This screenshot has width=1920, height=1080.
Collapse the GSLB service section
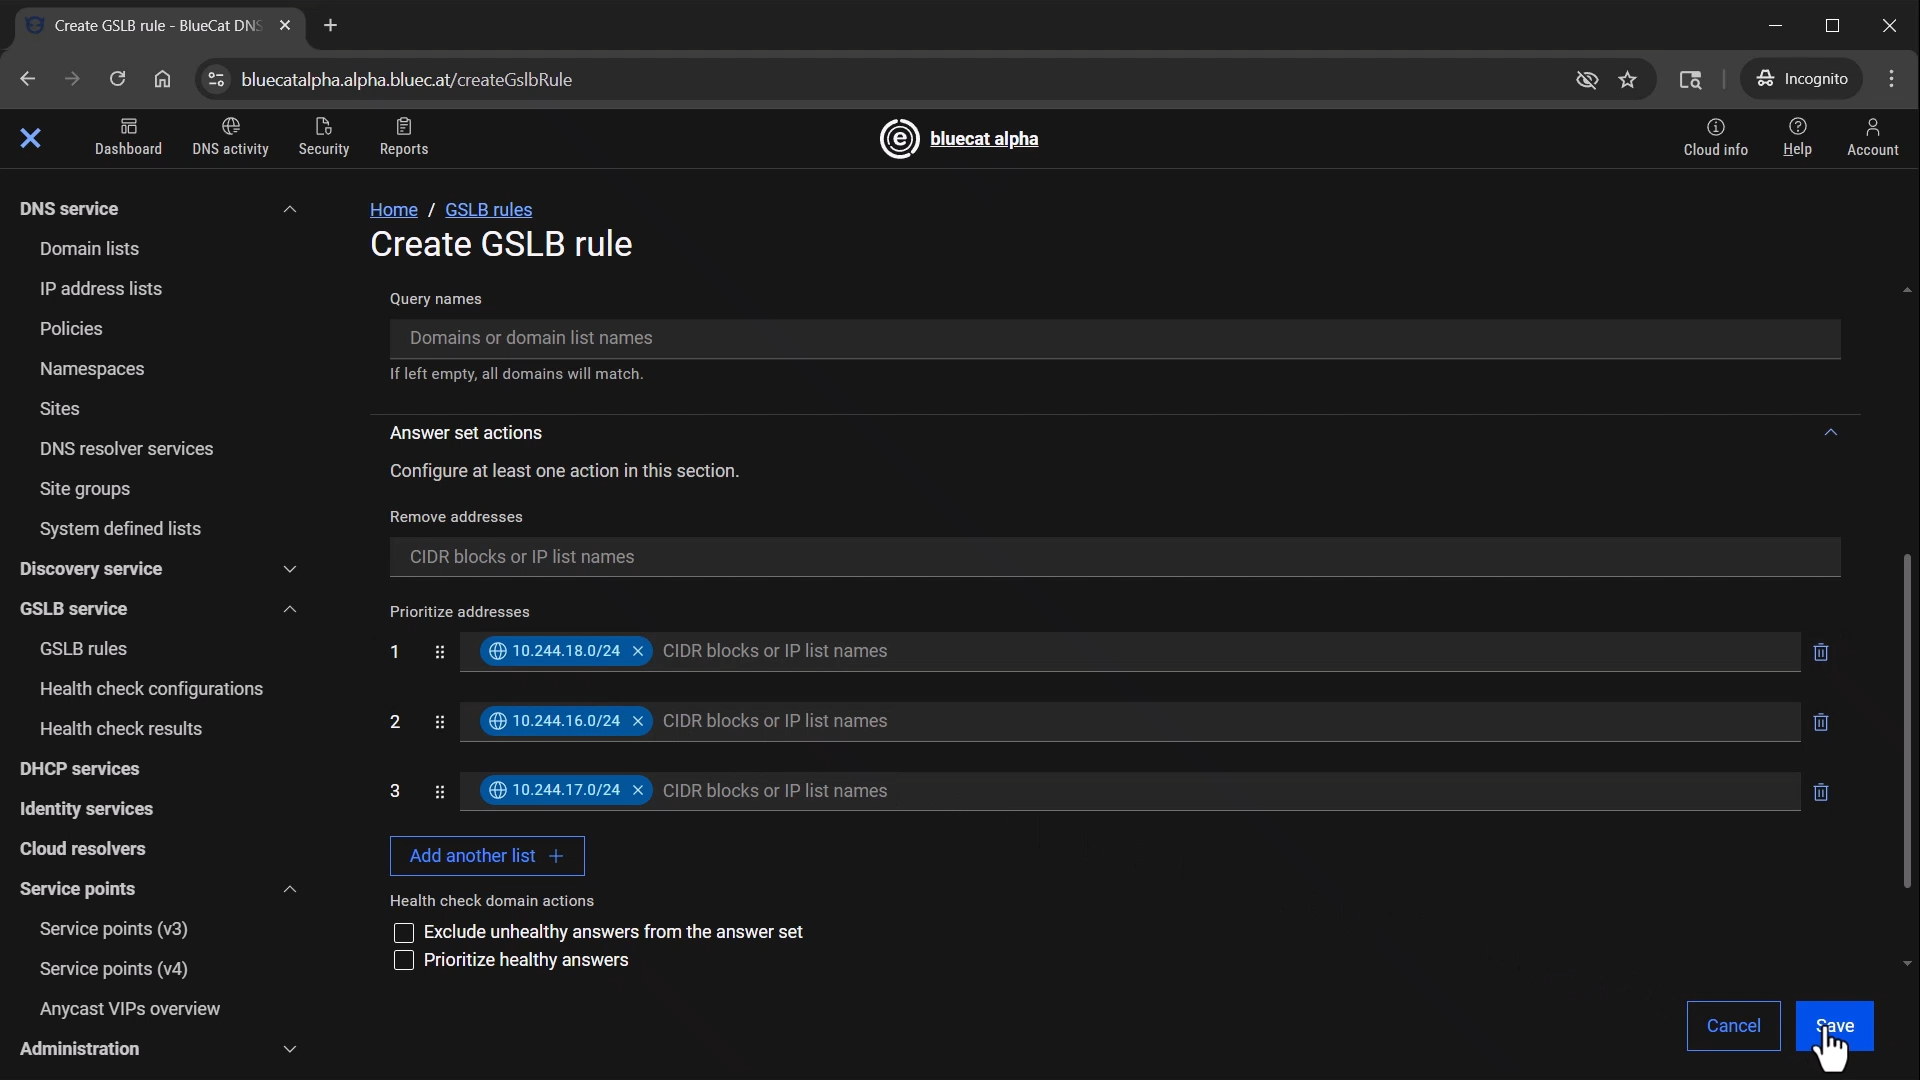(290, 609)
